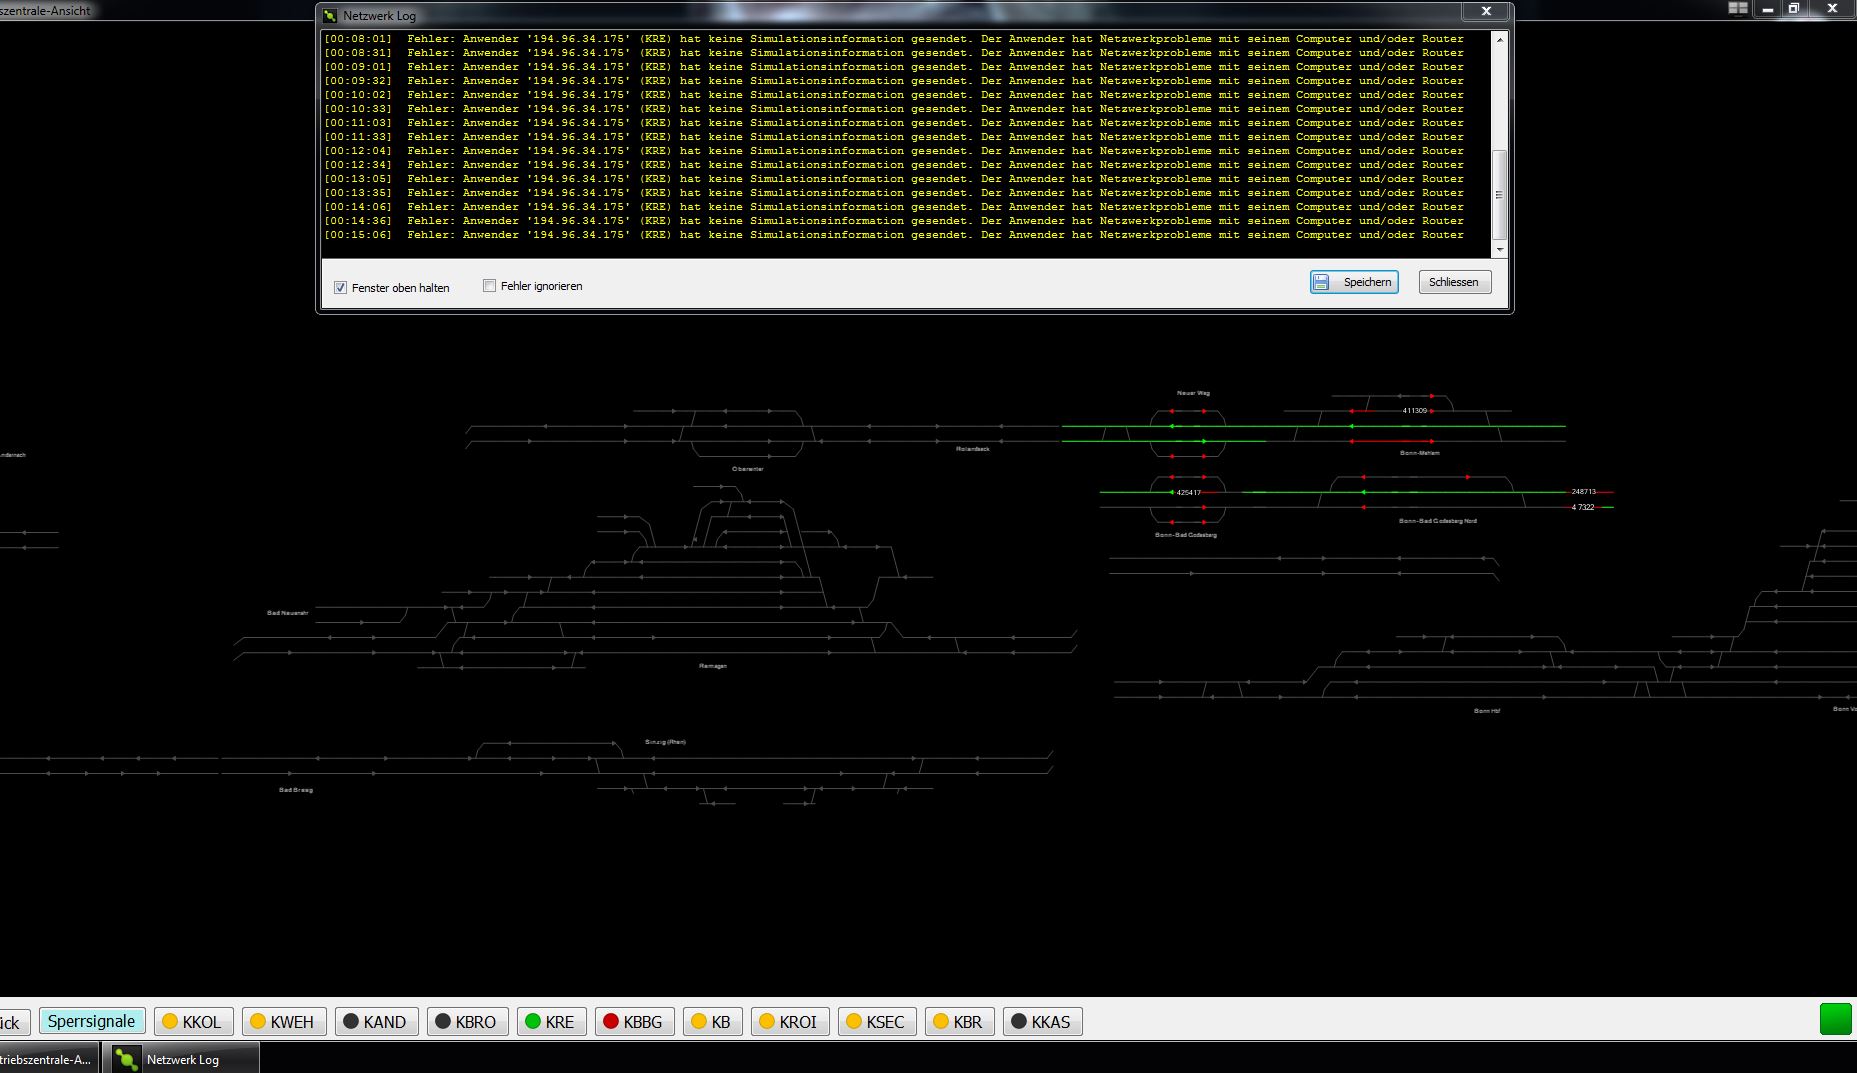
Task: Switch to Betriebszentrale-Ansicht taskbar tab
Action: pos(48,1059)
